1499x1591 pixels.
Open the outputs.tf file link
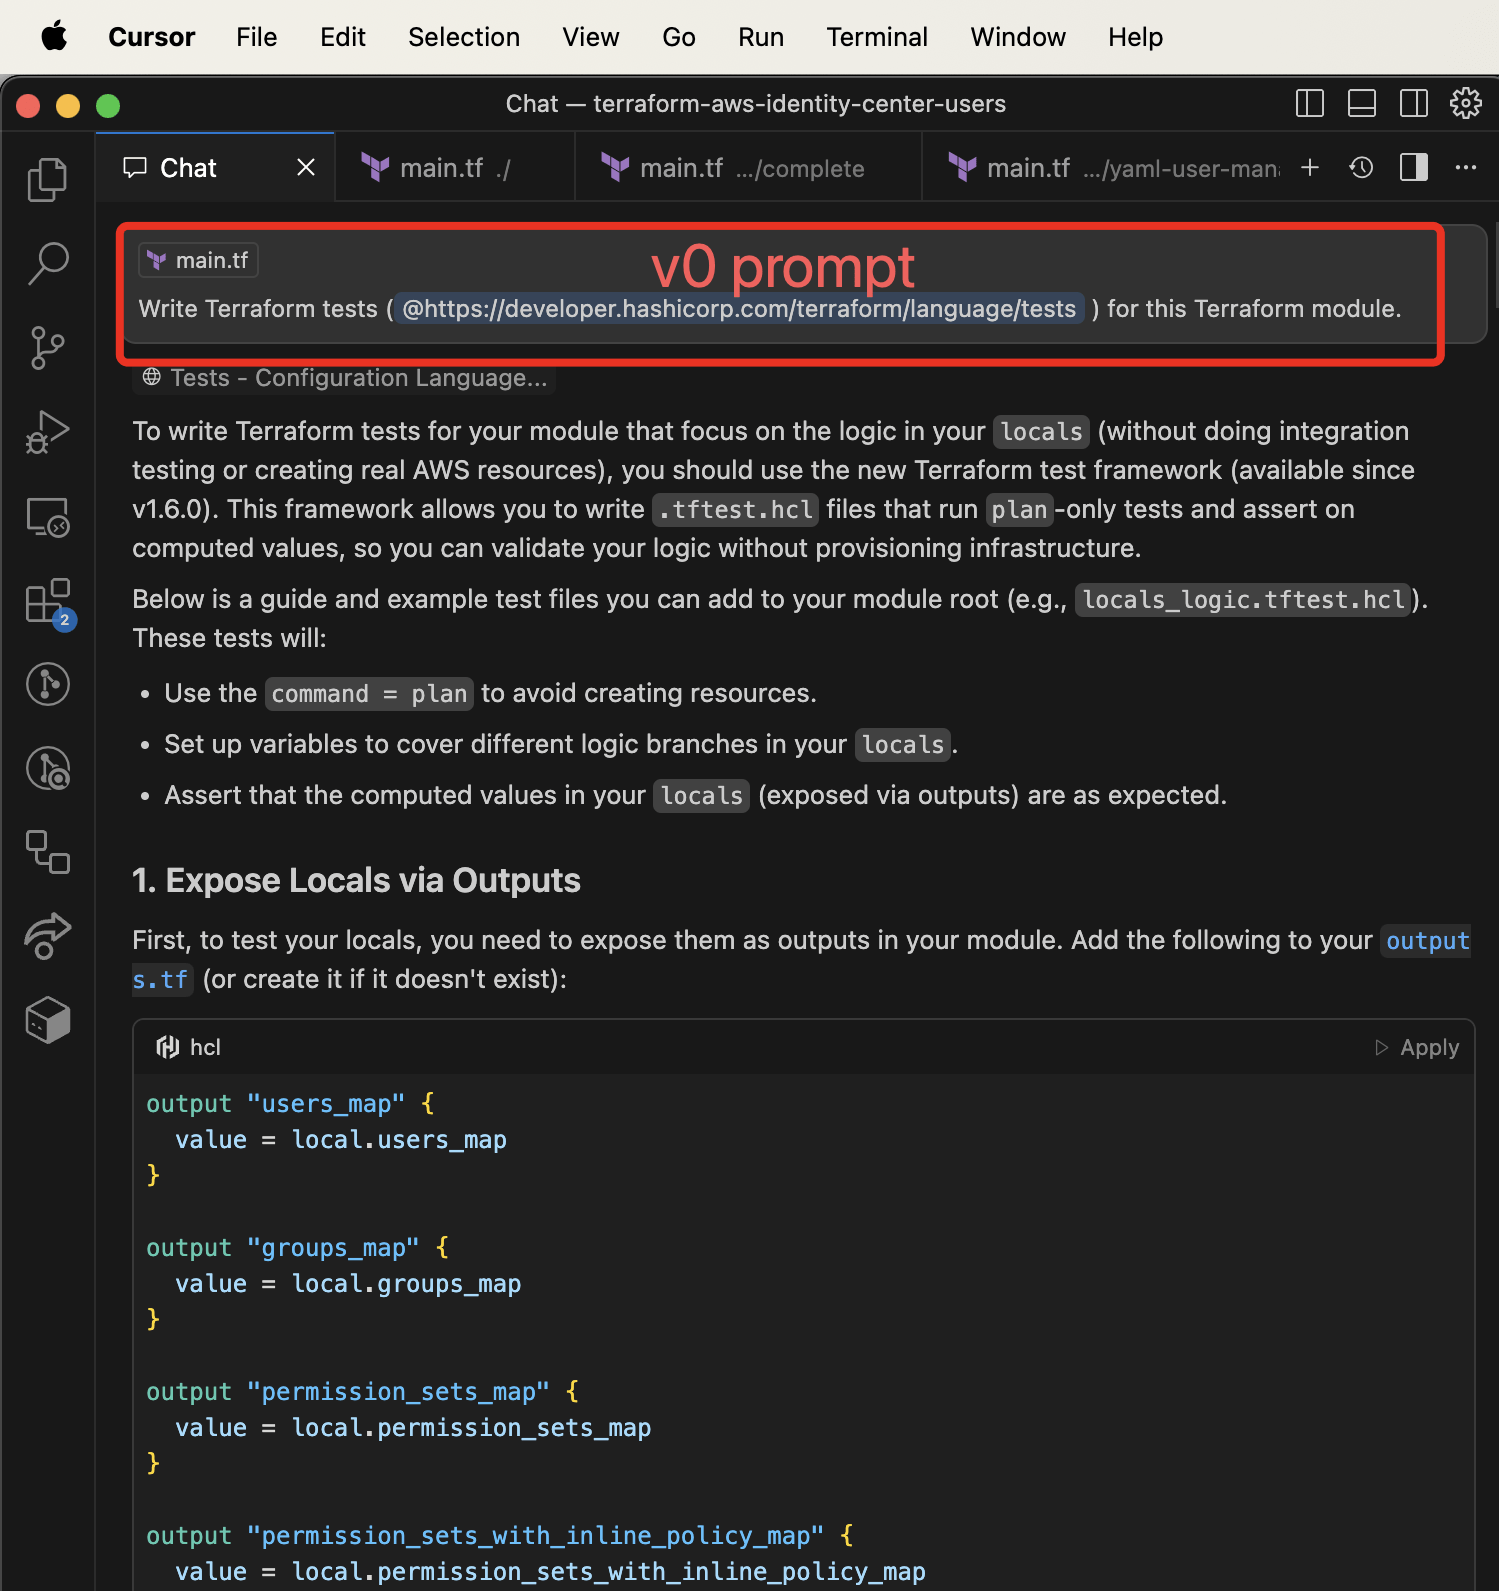click(1426, 941)
